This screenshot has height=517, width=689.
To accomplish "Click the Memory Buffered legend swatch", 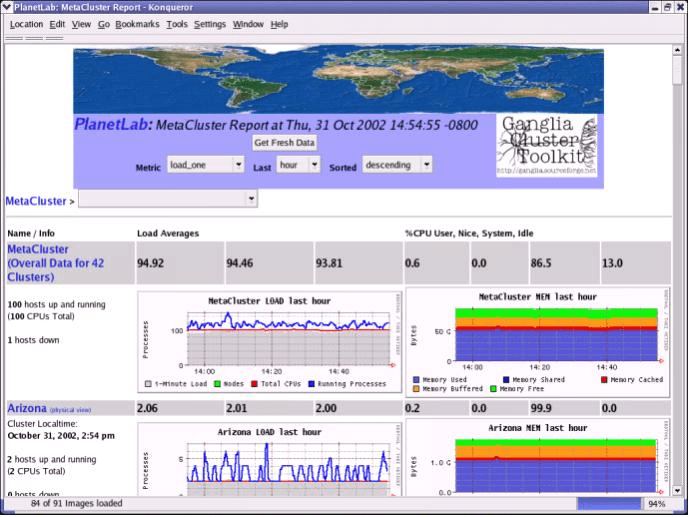I will pos(416,389).
